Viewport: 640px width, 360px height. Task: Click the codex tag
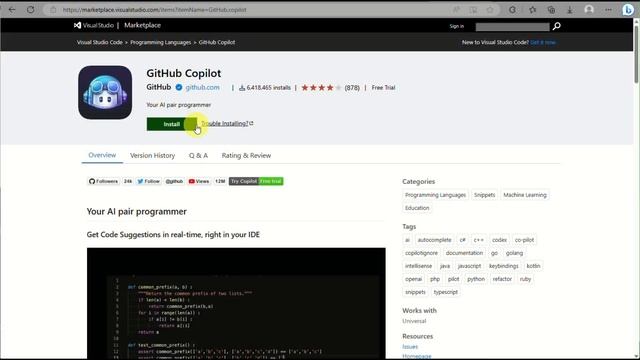499,240
